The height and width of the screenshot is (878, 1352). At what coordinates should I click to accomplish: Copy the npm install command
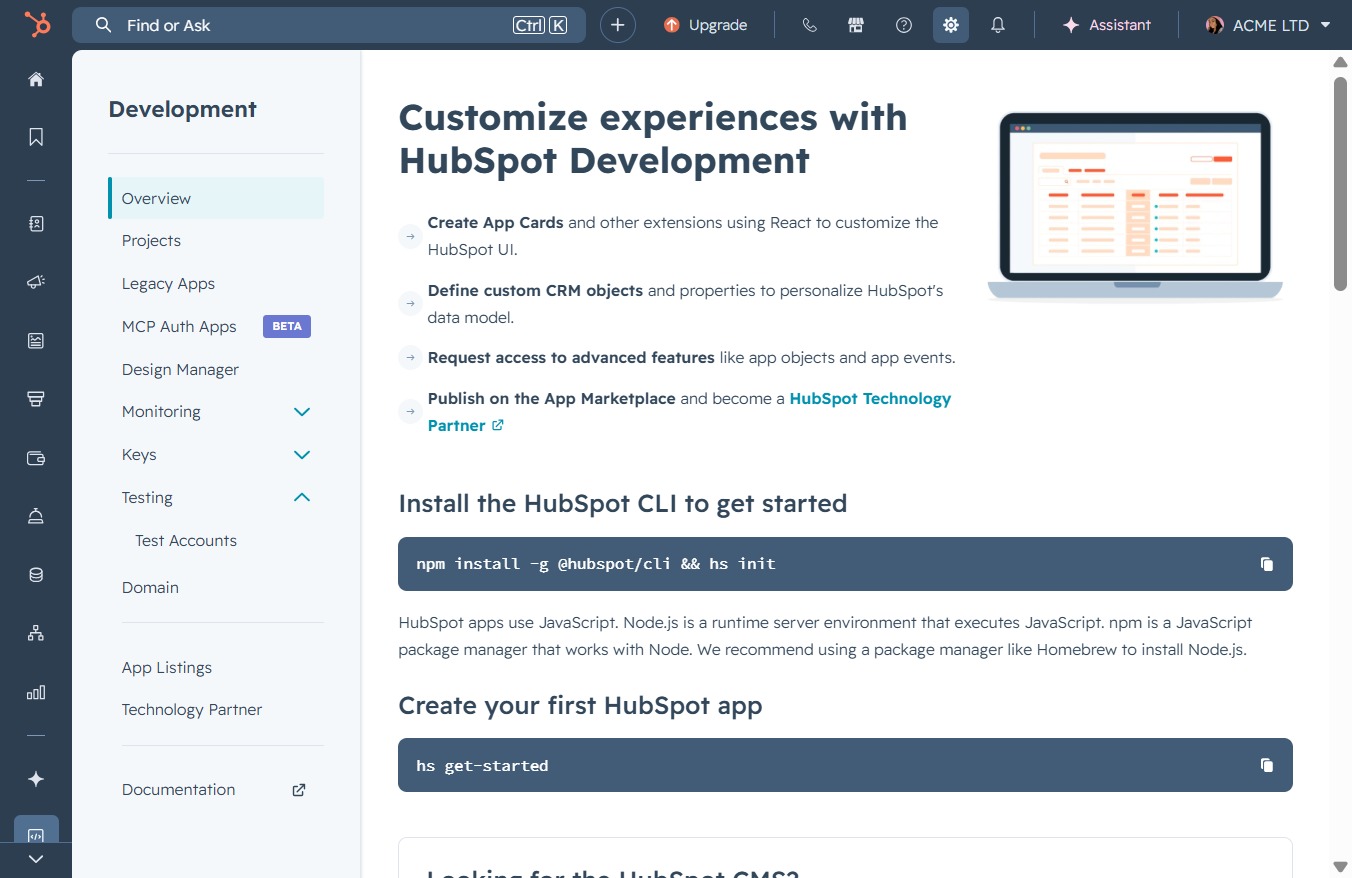[x=1267, y=564]
